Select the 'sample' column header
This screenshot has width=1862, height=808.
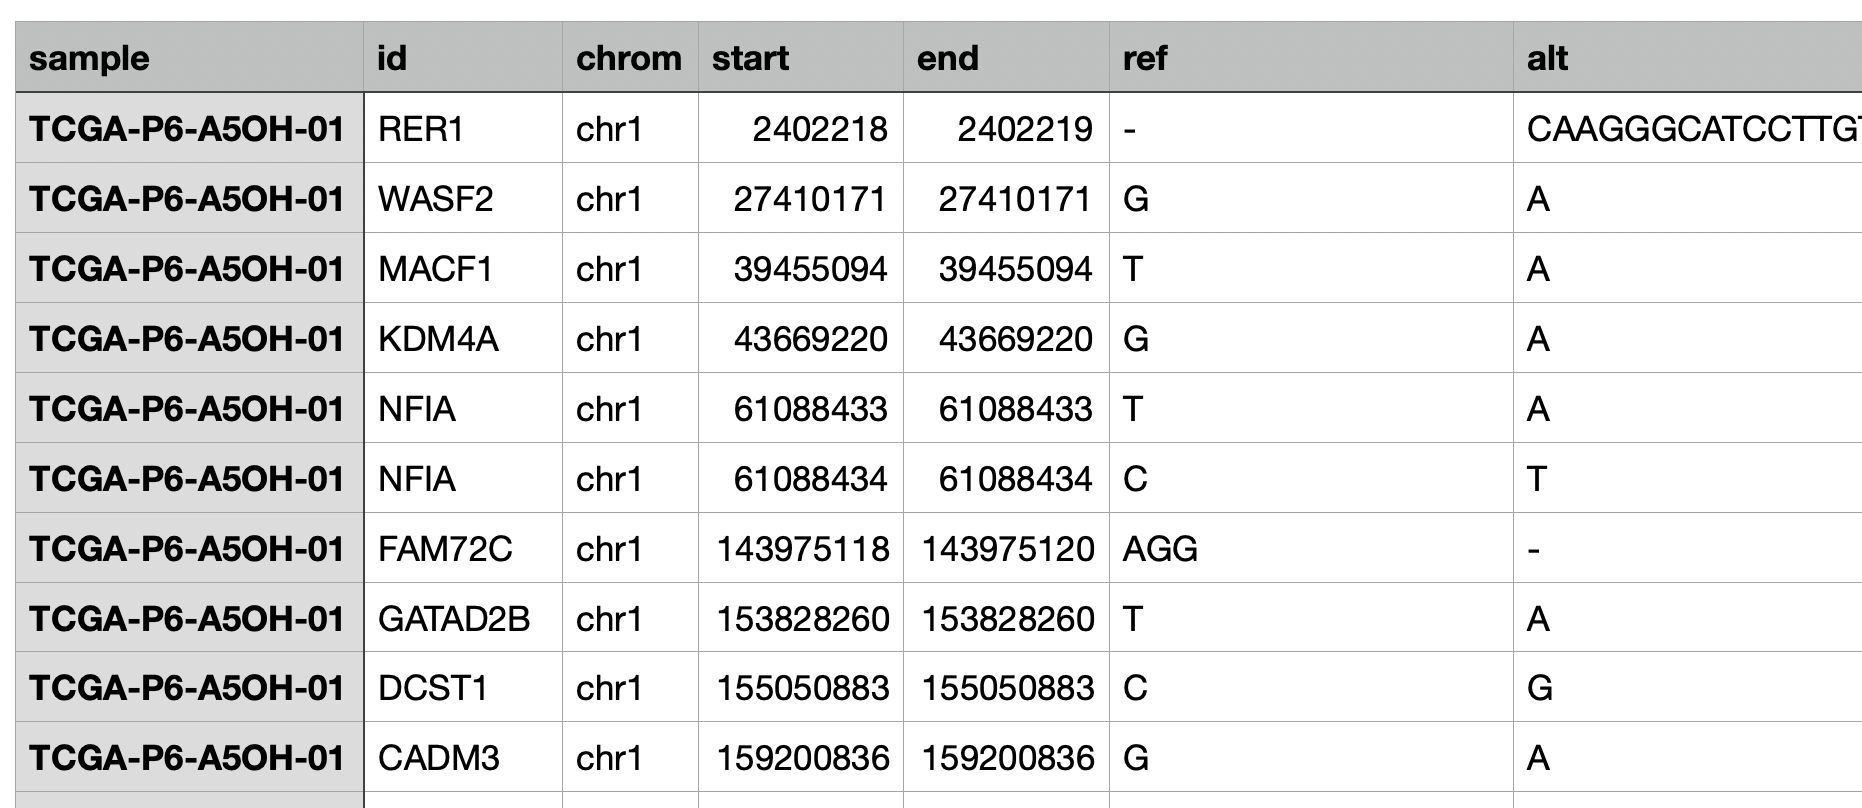tap(190, 58)
